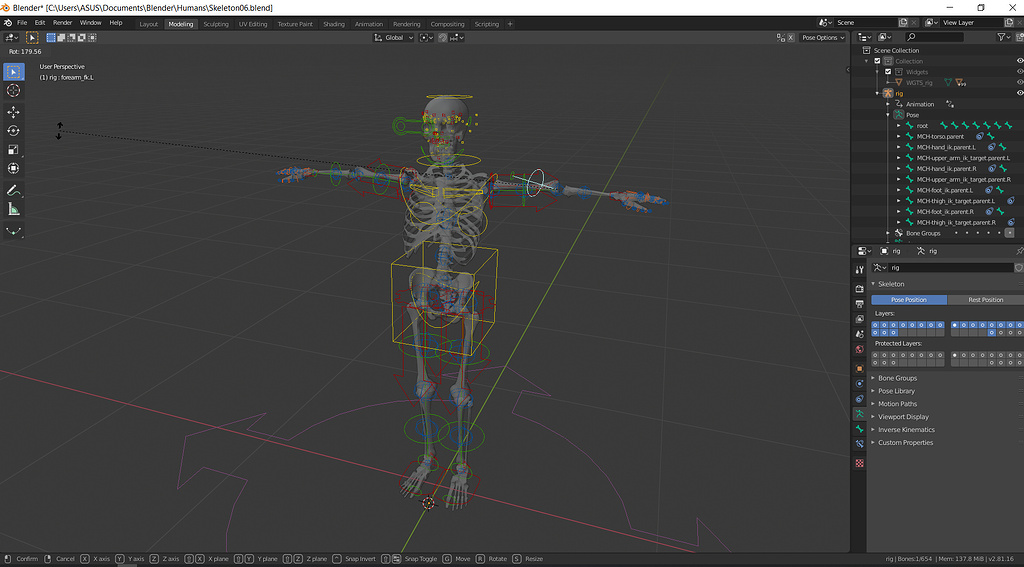Open the View Layer properties tab

coord(859,319)
